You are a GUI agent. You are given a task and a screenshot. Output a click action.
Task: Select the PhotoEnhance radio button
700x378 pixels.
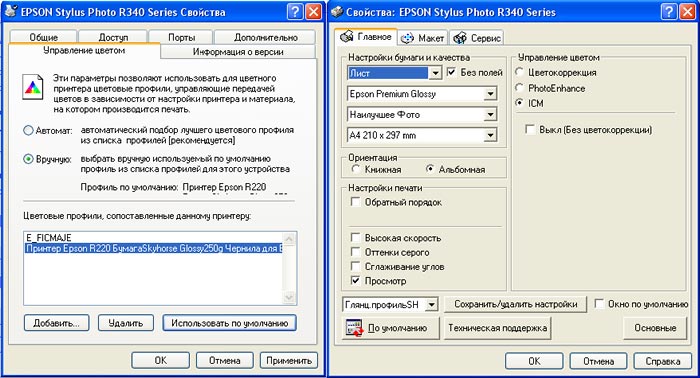pos(519,87)
